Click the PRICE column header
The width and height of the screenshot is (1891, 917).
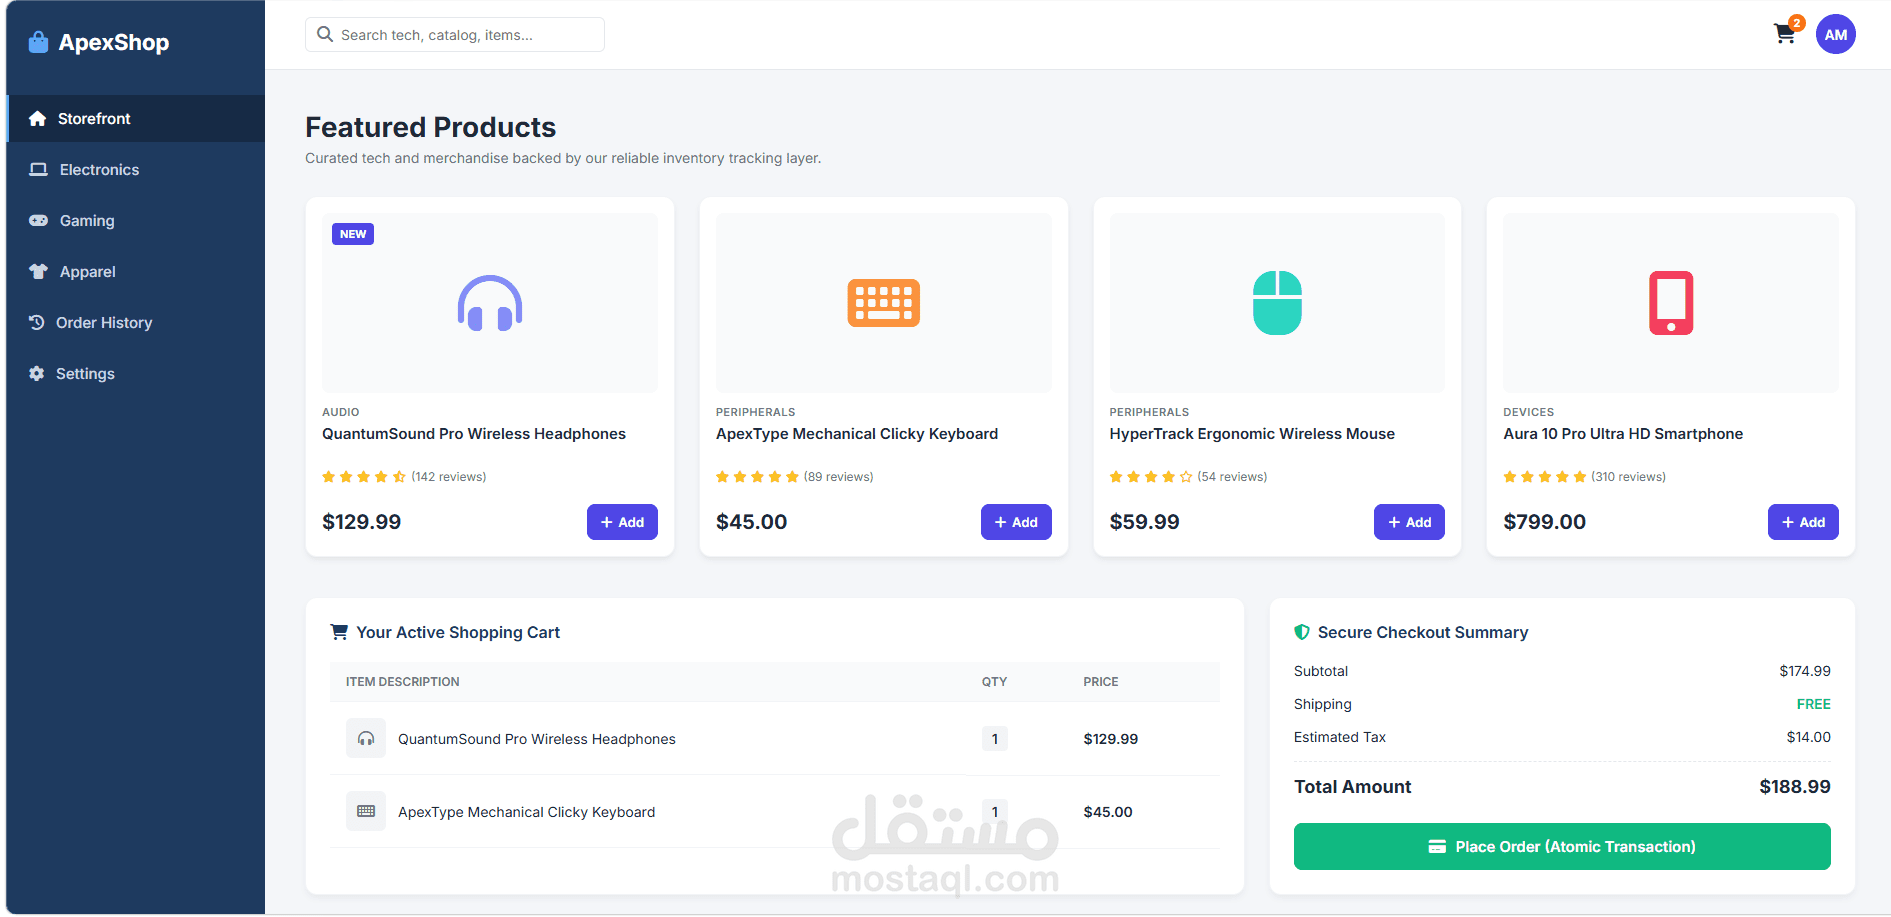coord(1101,682)
